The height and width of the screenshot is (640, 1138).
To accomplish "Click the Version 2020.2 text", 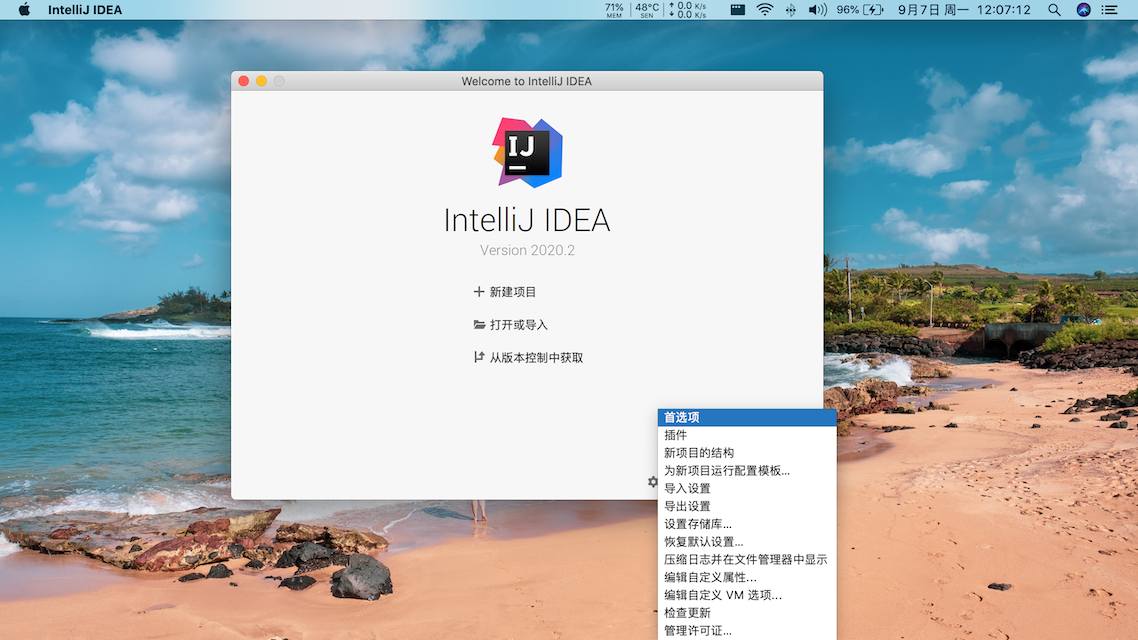I will (x=527, y=250).
